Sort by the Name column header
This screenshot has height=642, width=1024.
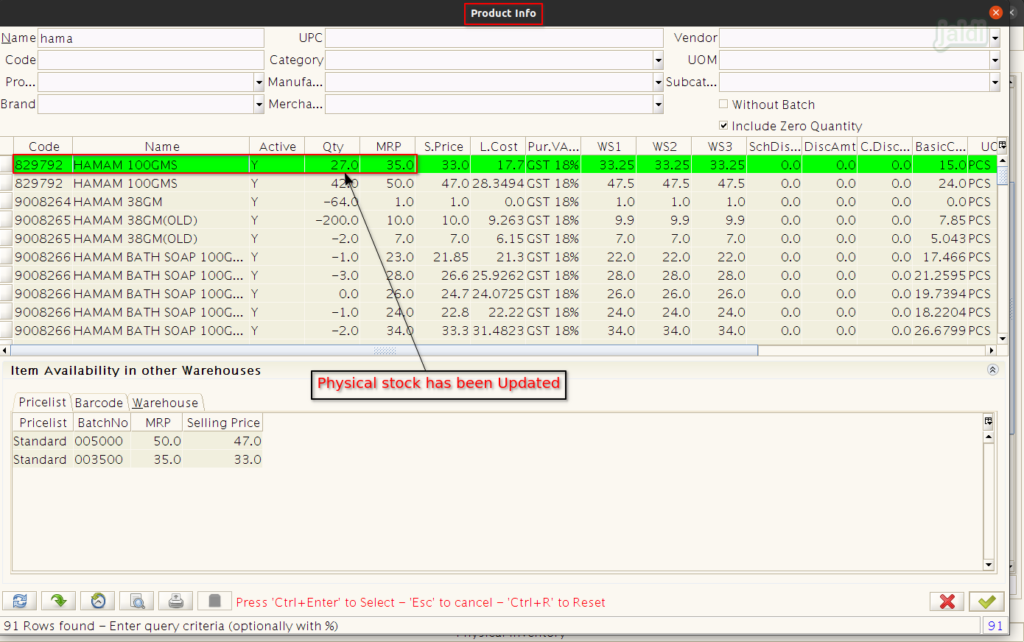(161, 146)
